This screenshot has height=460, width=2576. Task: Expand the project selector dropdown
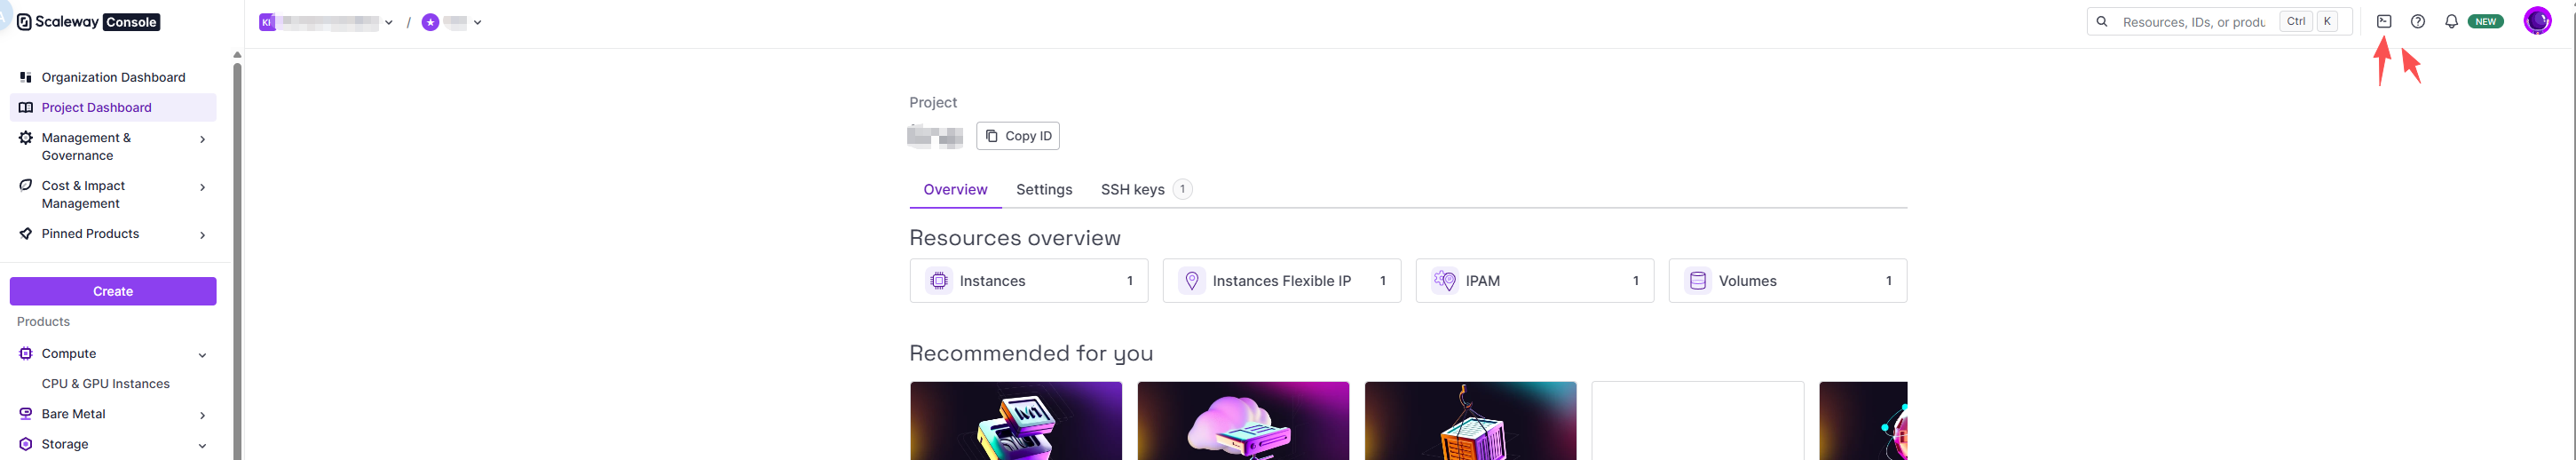click(x=478, y=22)
